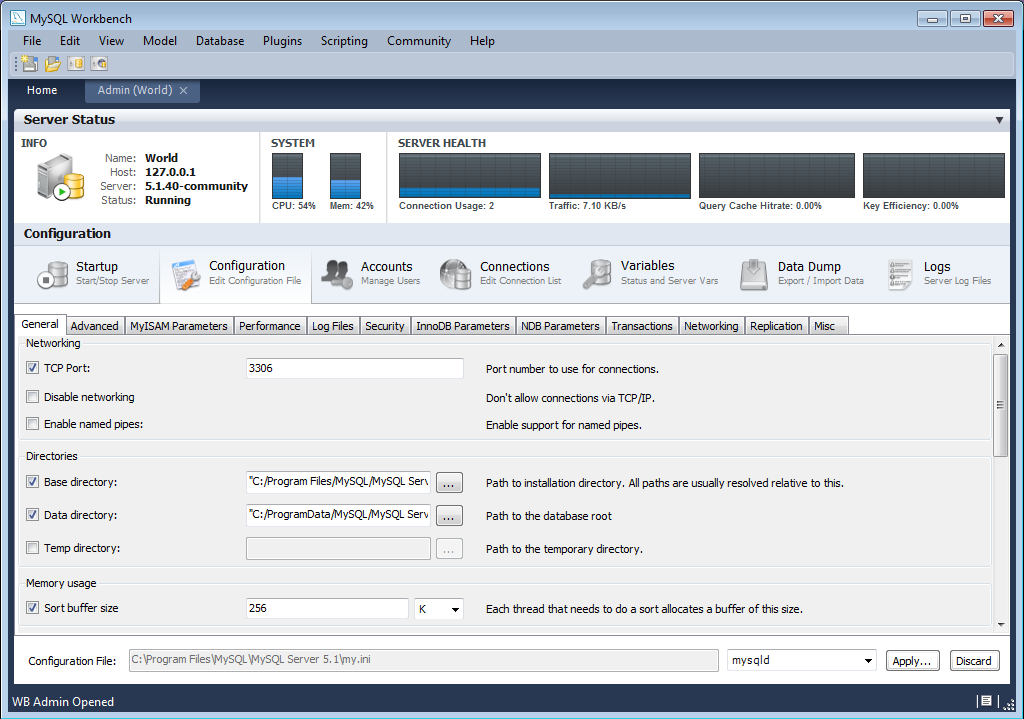Collapse the Server Status panel
Viewport: 1024px width, 719px height.
point(999,119)
